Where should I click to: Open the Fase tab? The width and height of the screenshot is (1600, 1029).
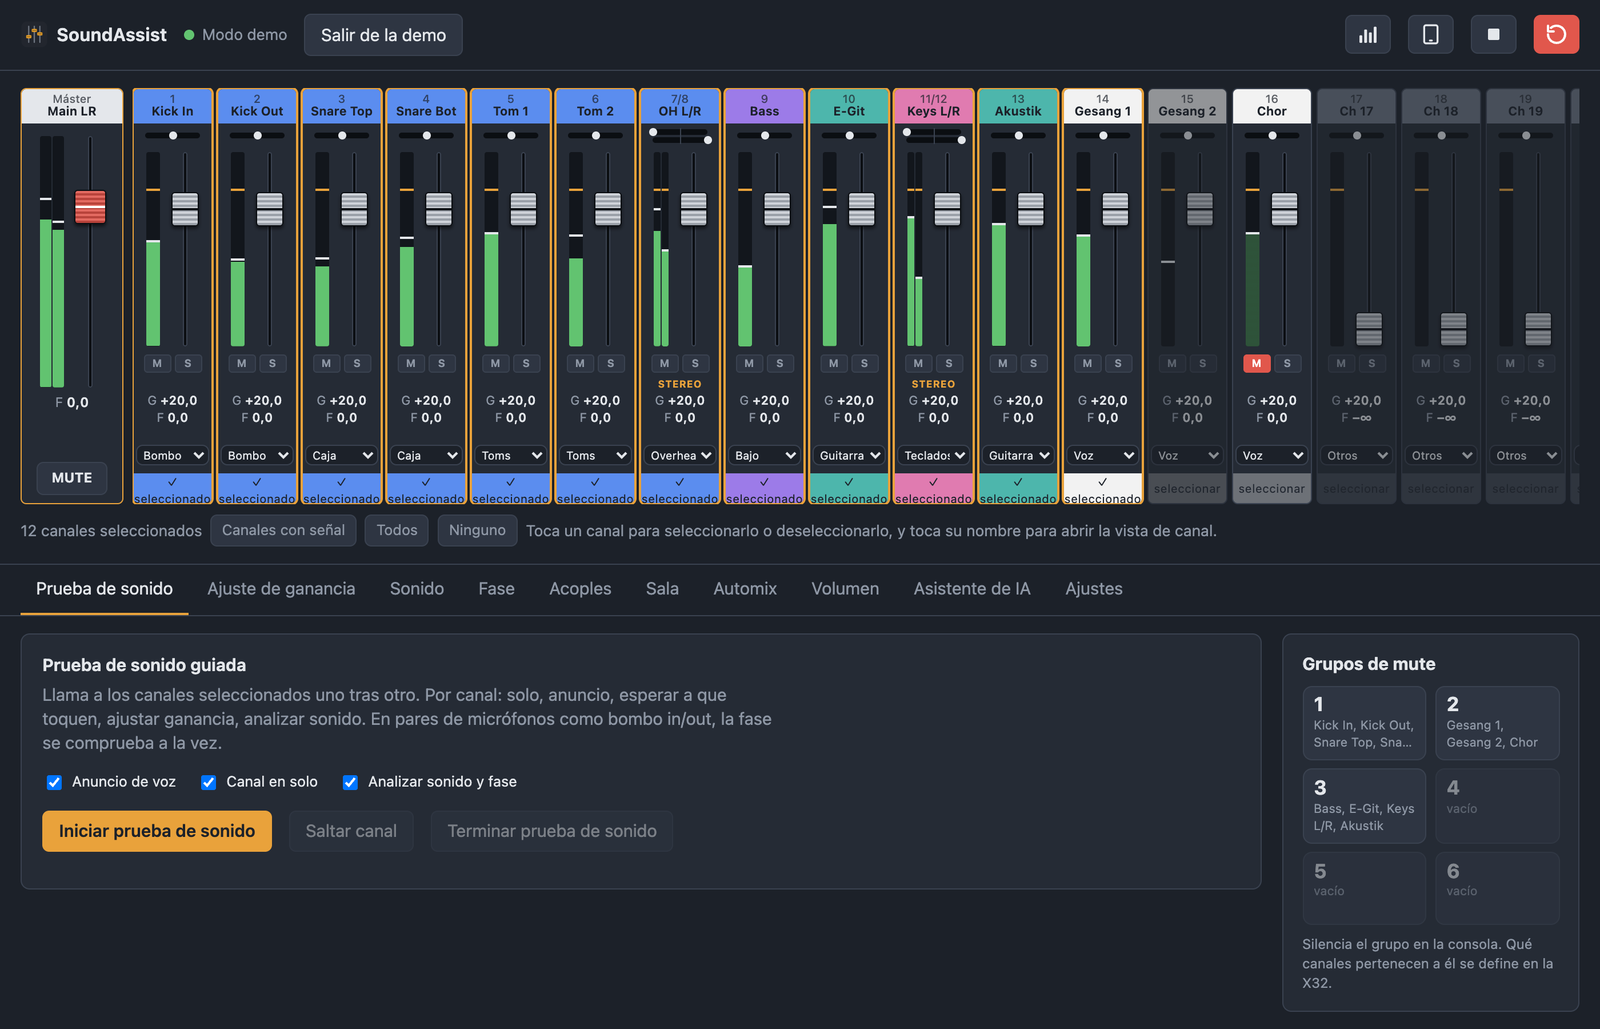[x=496, y=589]
